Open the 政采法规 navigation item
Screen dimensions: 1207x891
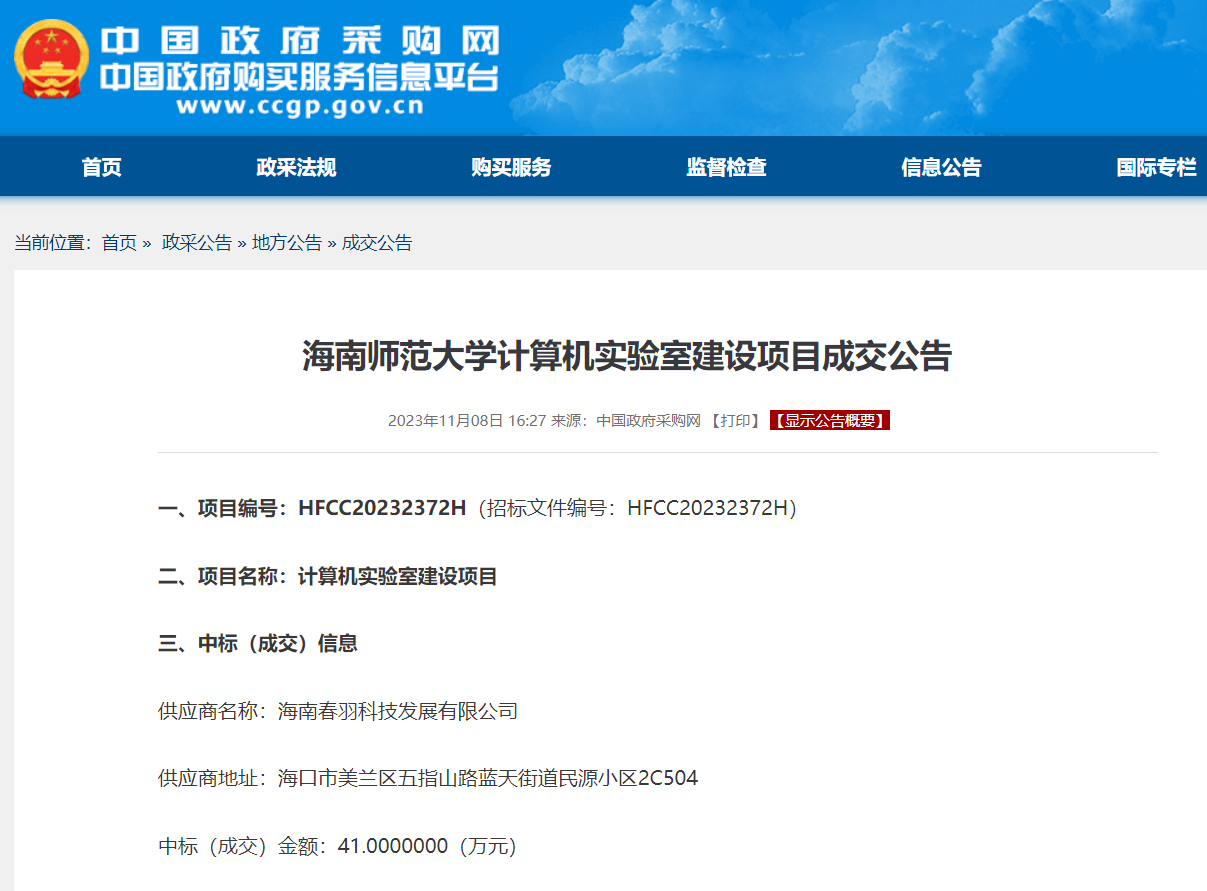tap(296, 167)
